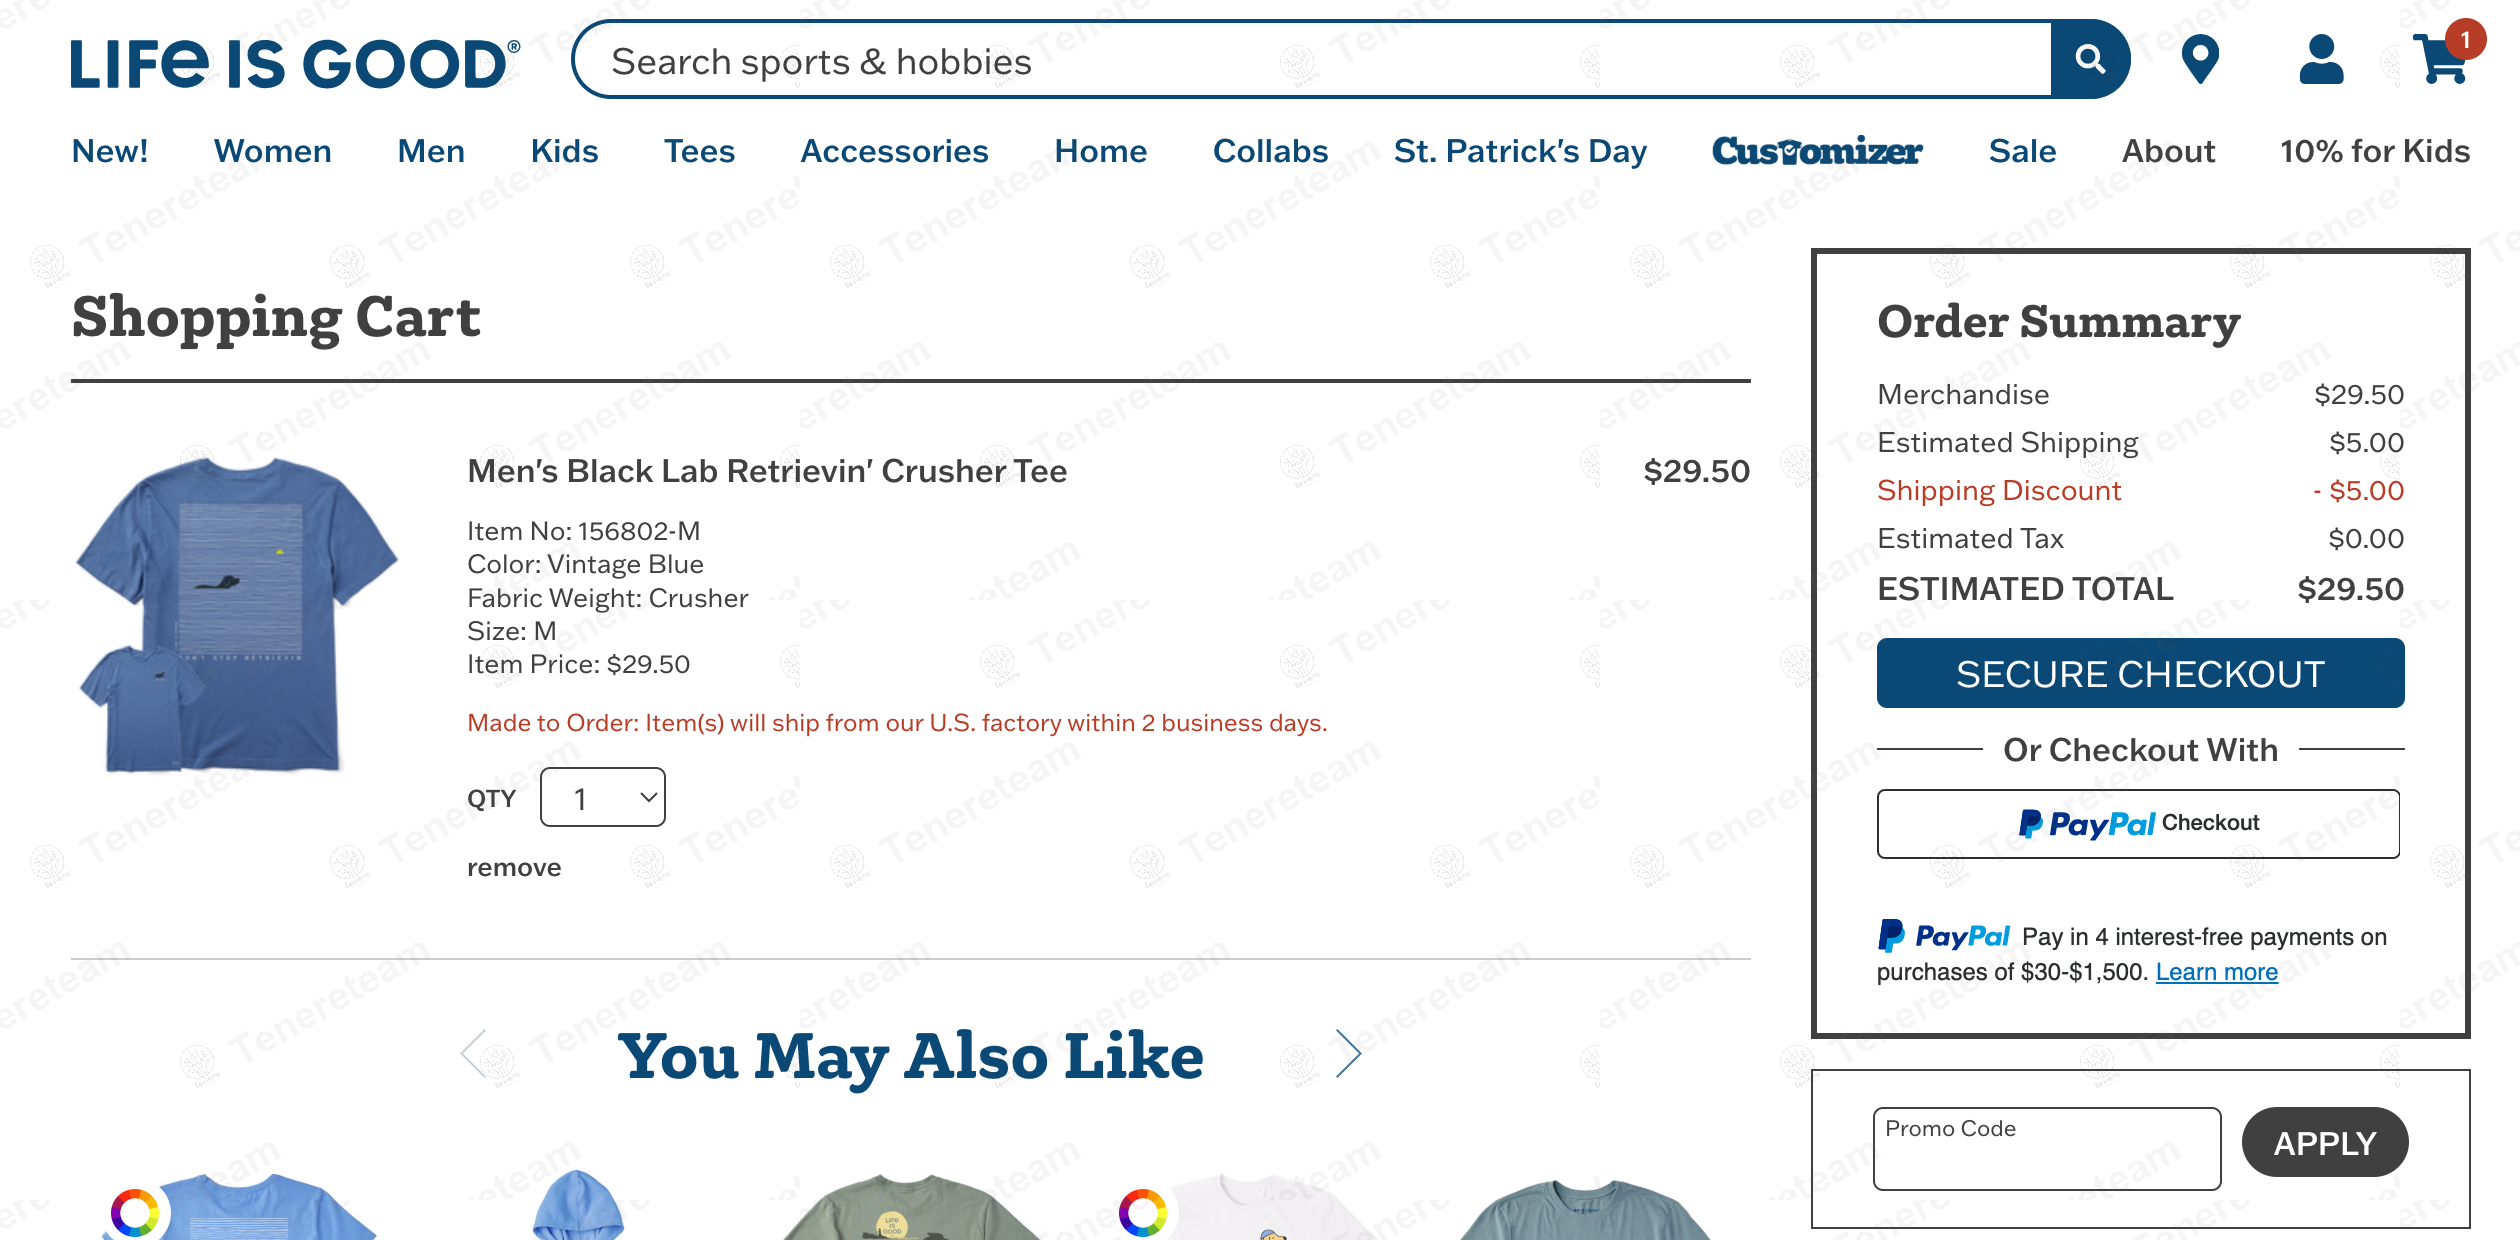Open the Black Lab tee product thumbnail

[x=238, y=613]
